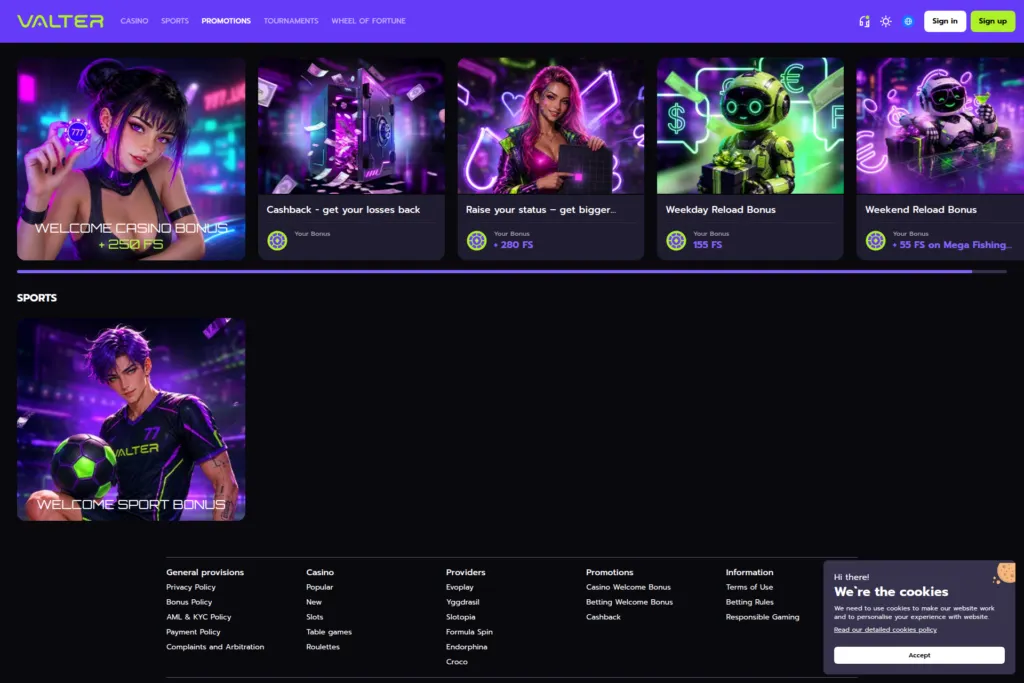The image size is (1024, 683).
Task: Open the Endorphina provider link
Action: coord(466,647)
